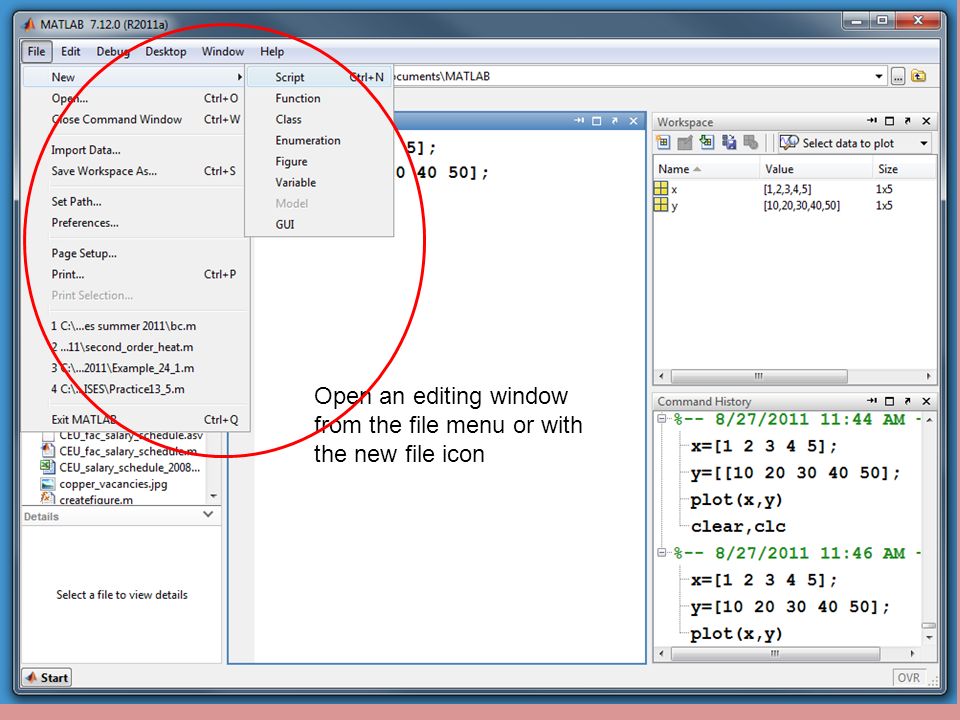
Task: Open the current folder path dropdown arrow
Action: 879,77
